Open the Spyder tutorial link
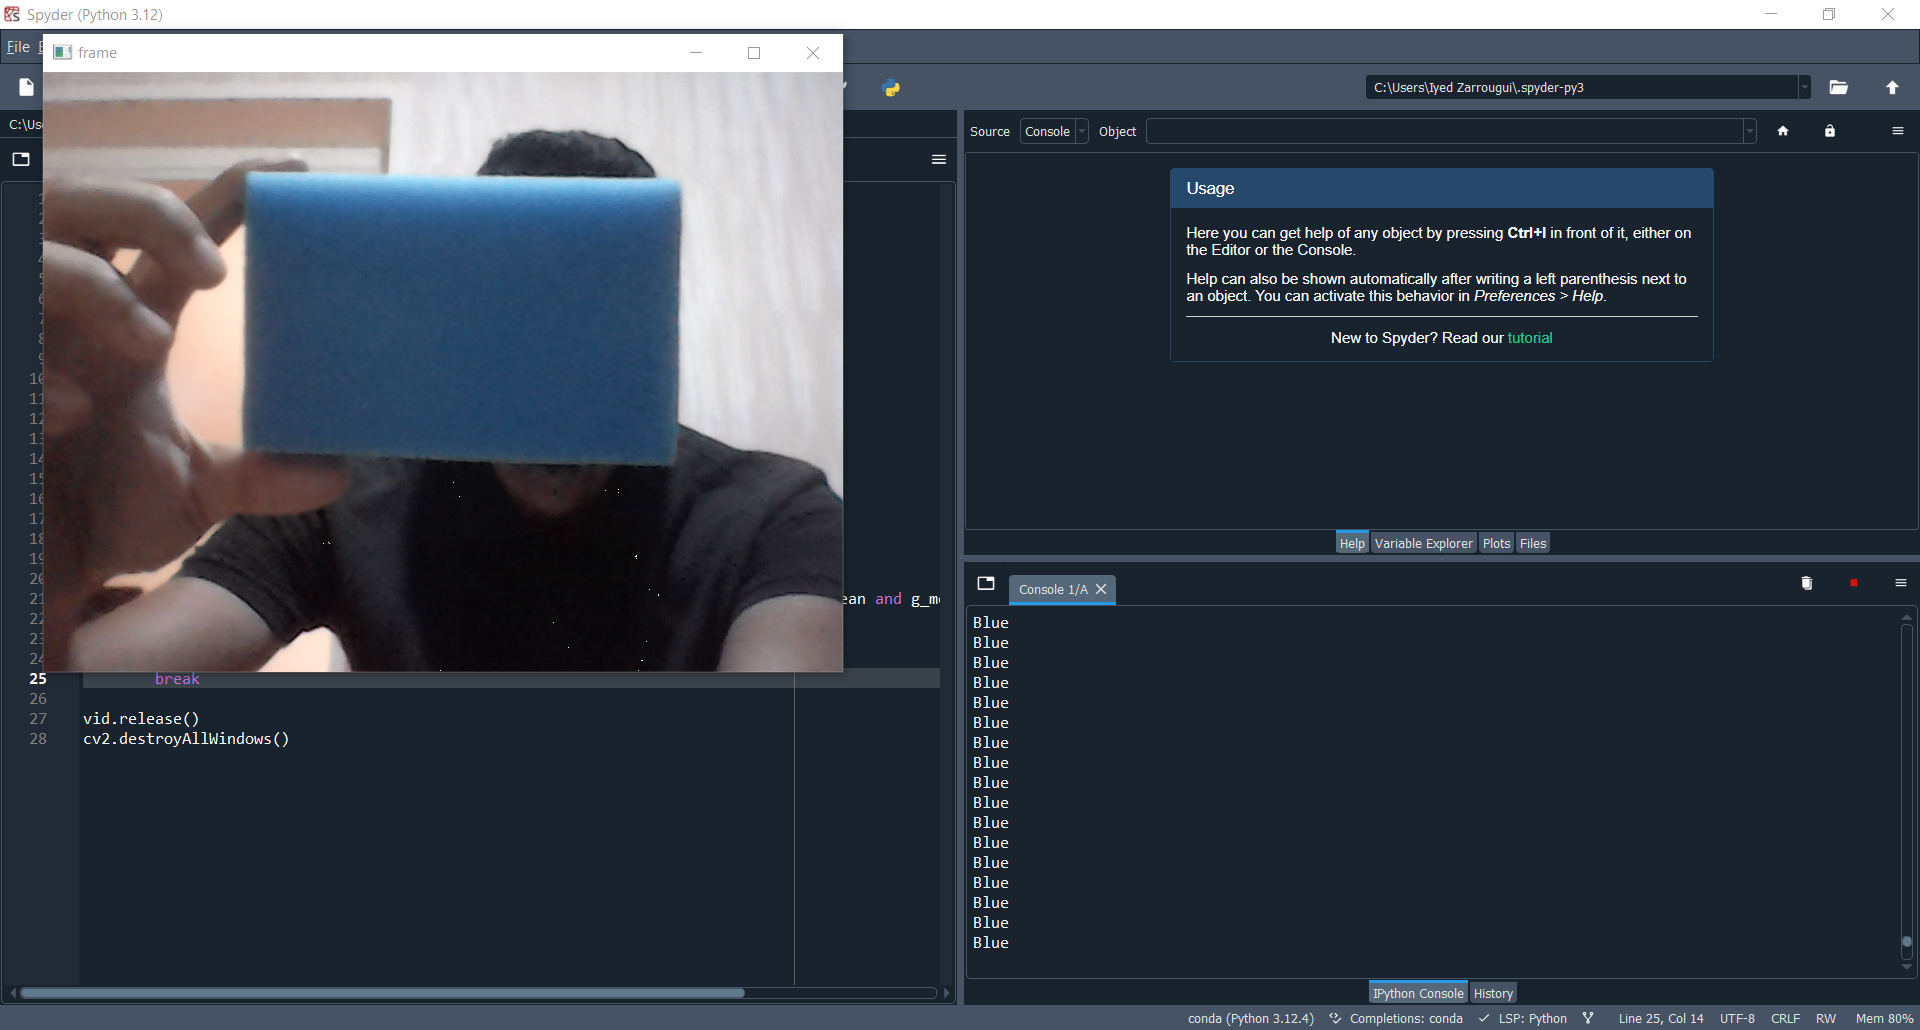The image size is (1920, 1030). click(1530, 337)
